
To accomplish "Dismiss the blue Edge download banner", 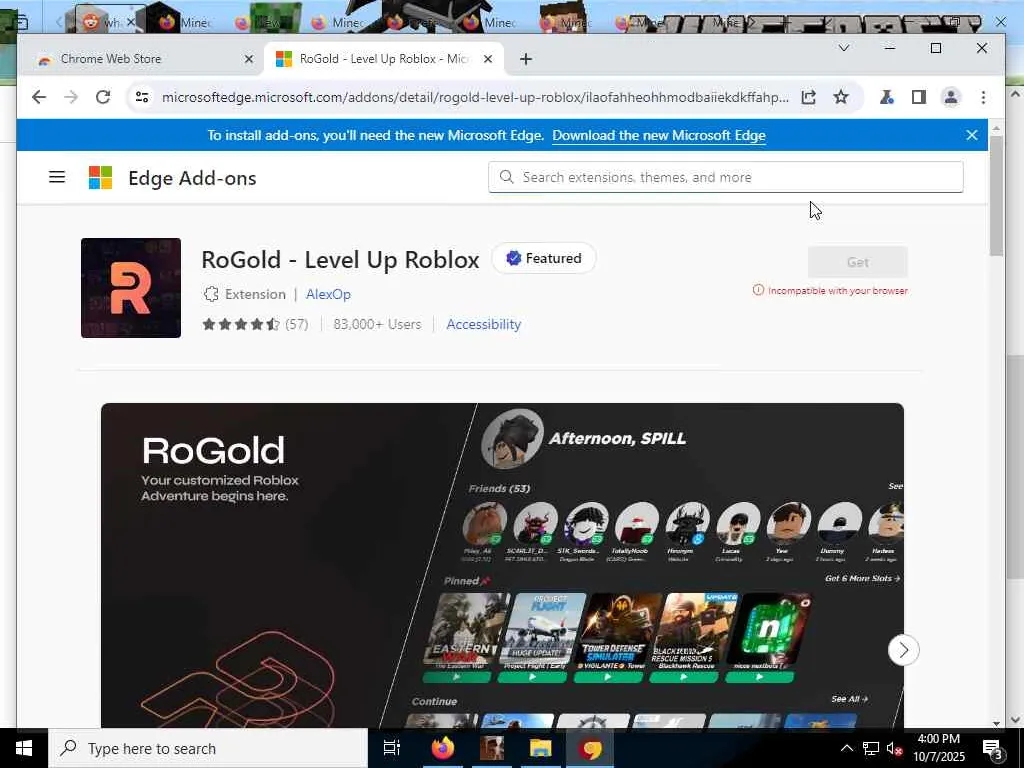I will 972,135.
